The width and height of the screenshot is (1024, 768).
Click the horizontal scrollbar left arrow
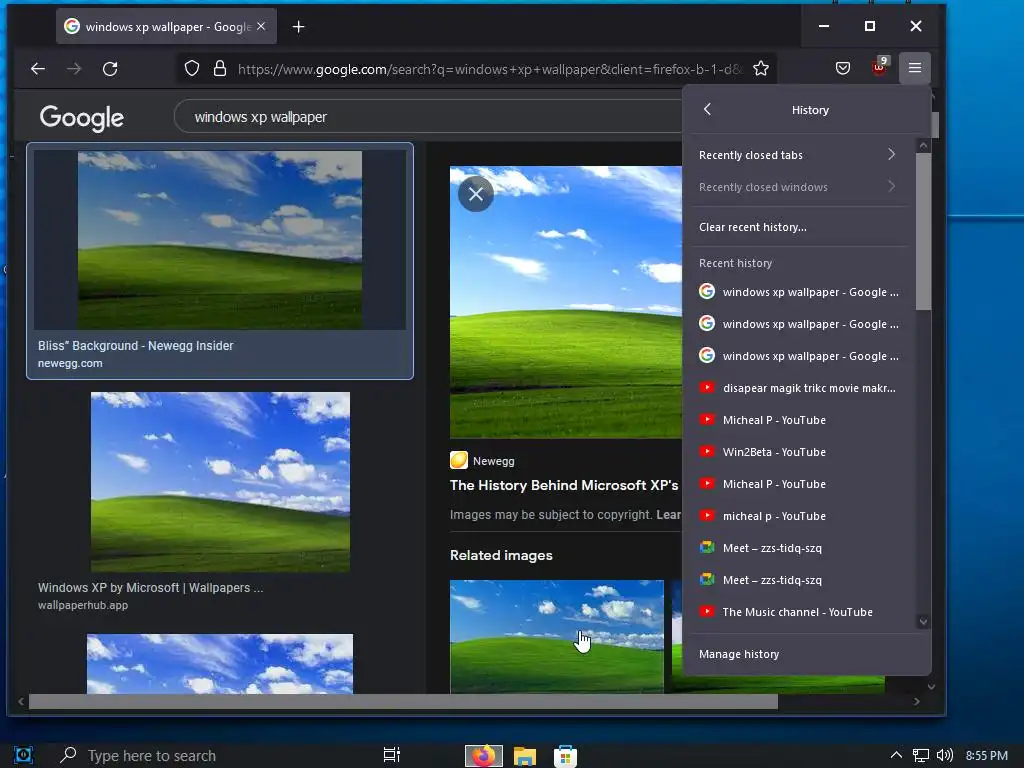[x=21, y=701]
